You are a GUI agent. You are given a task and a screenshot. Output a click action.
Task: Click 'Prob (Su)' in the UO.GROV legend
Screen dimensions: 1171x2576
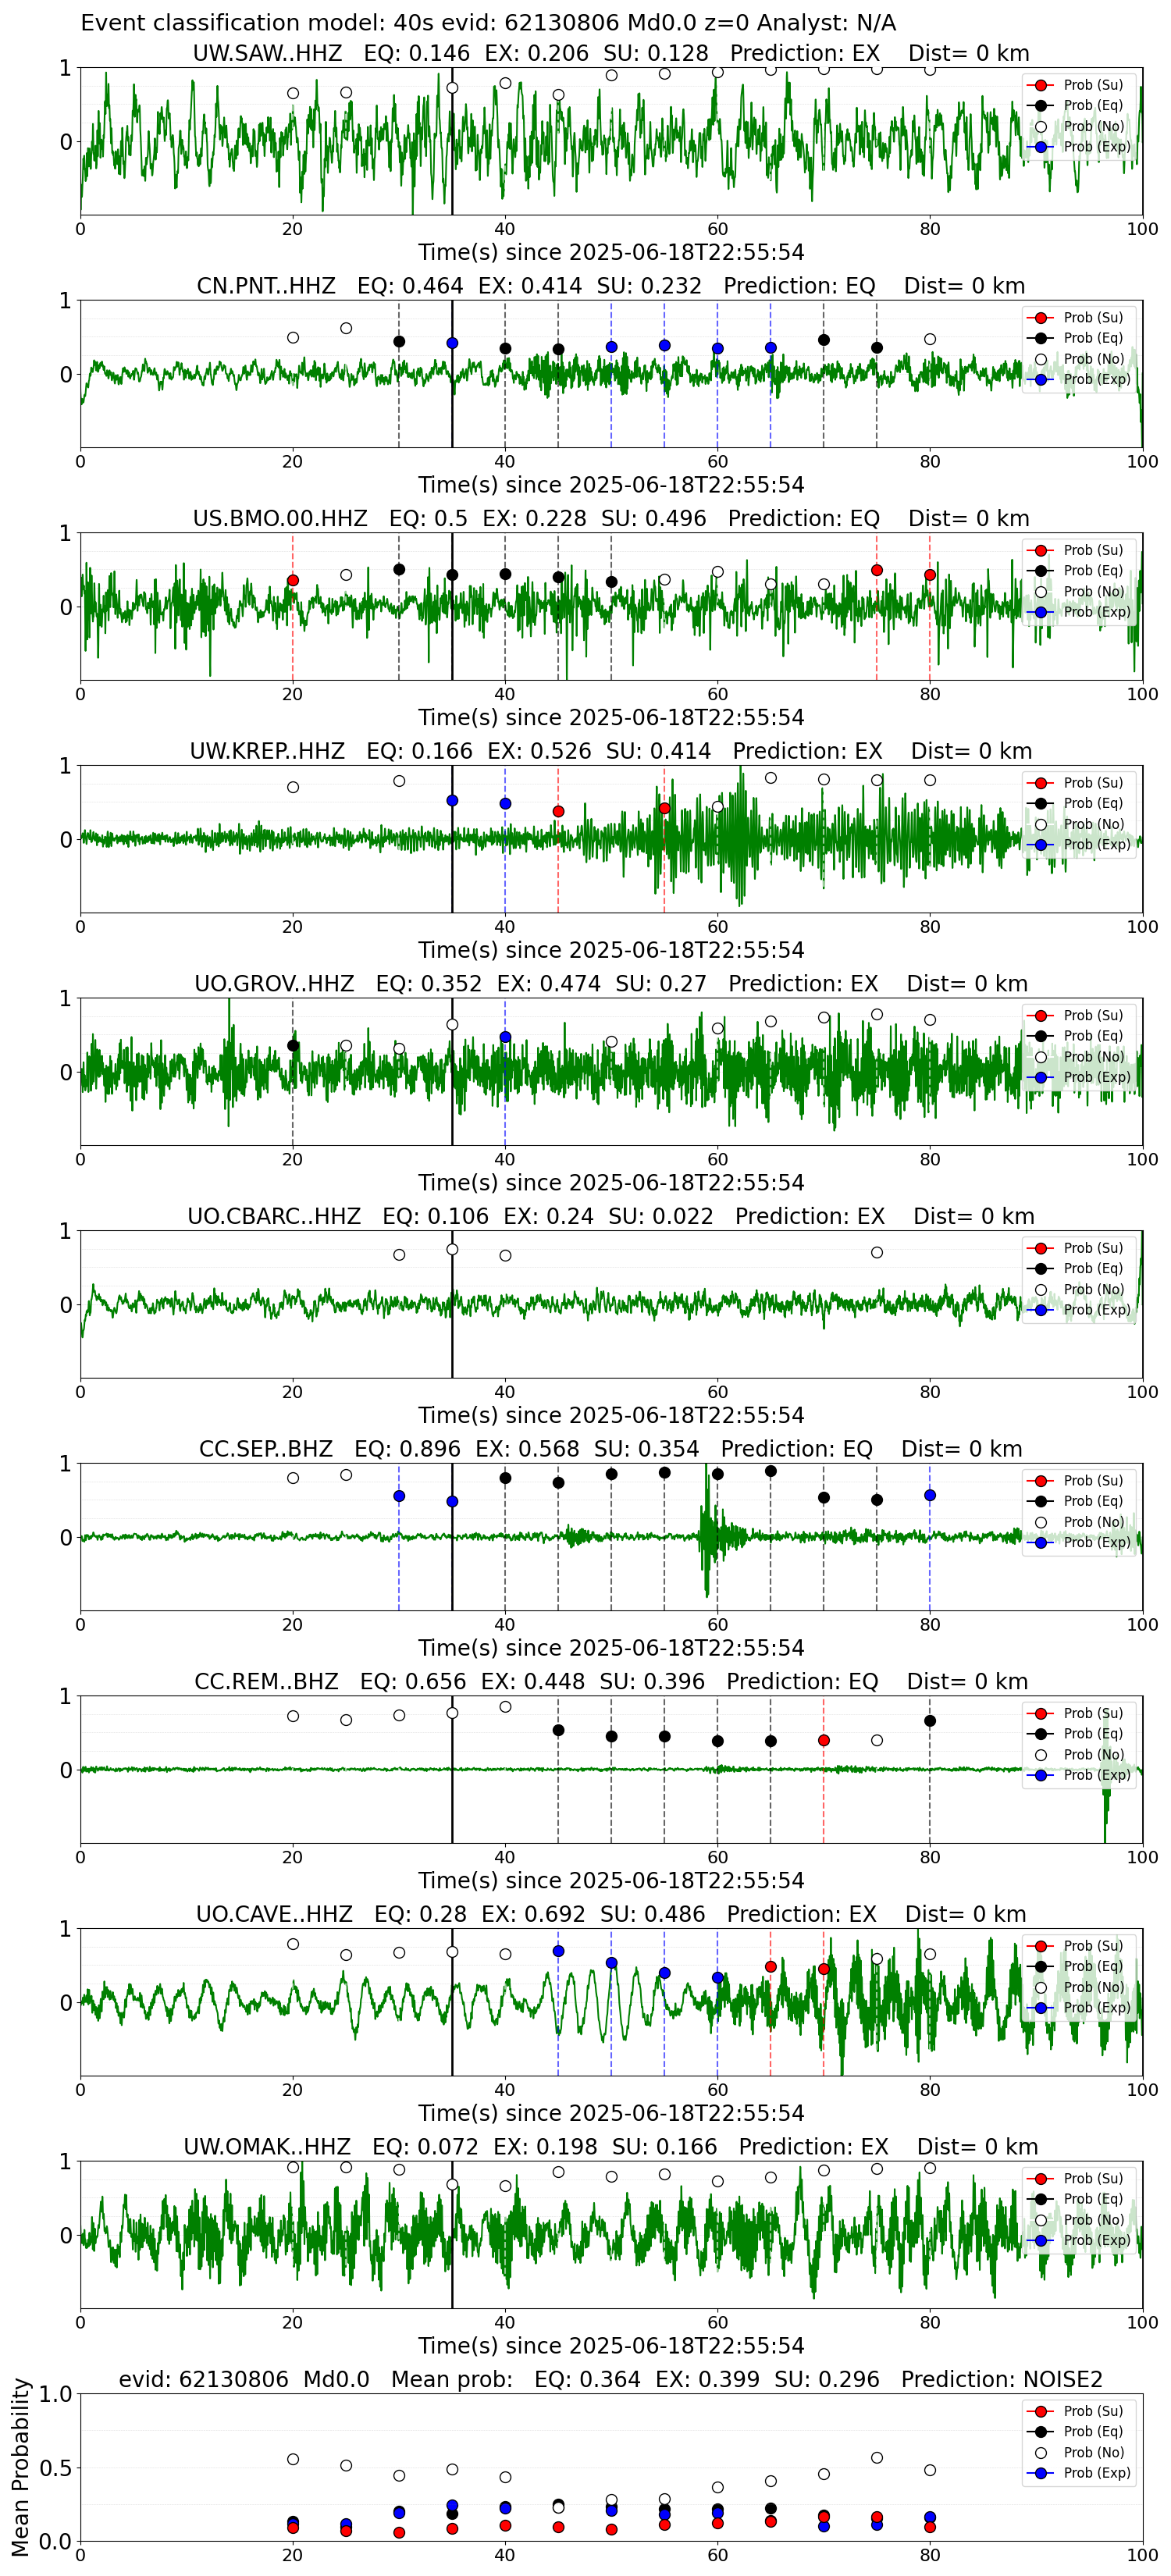click(x=1093, y=1015)
